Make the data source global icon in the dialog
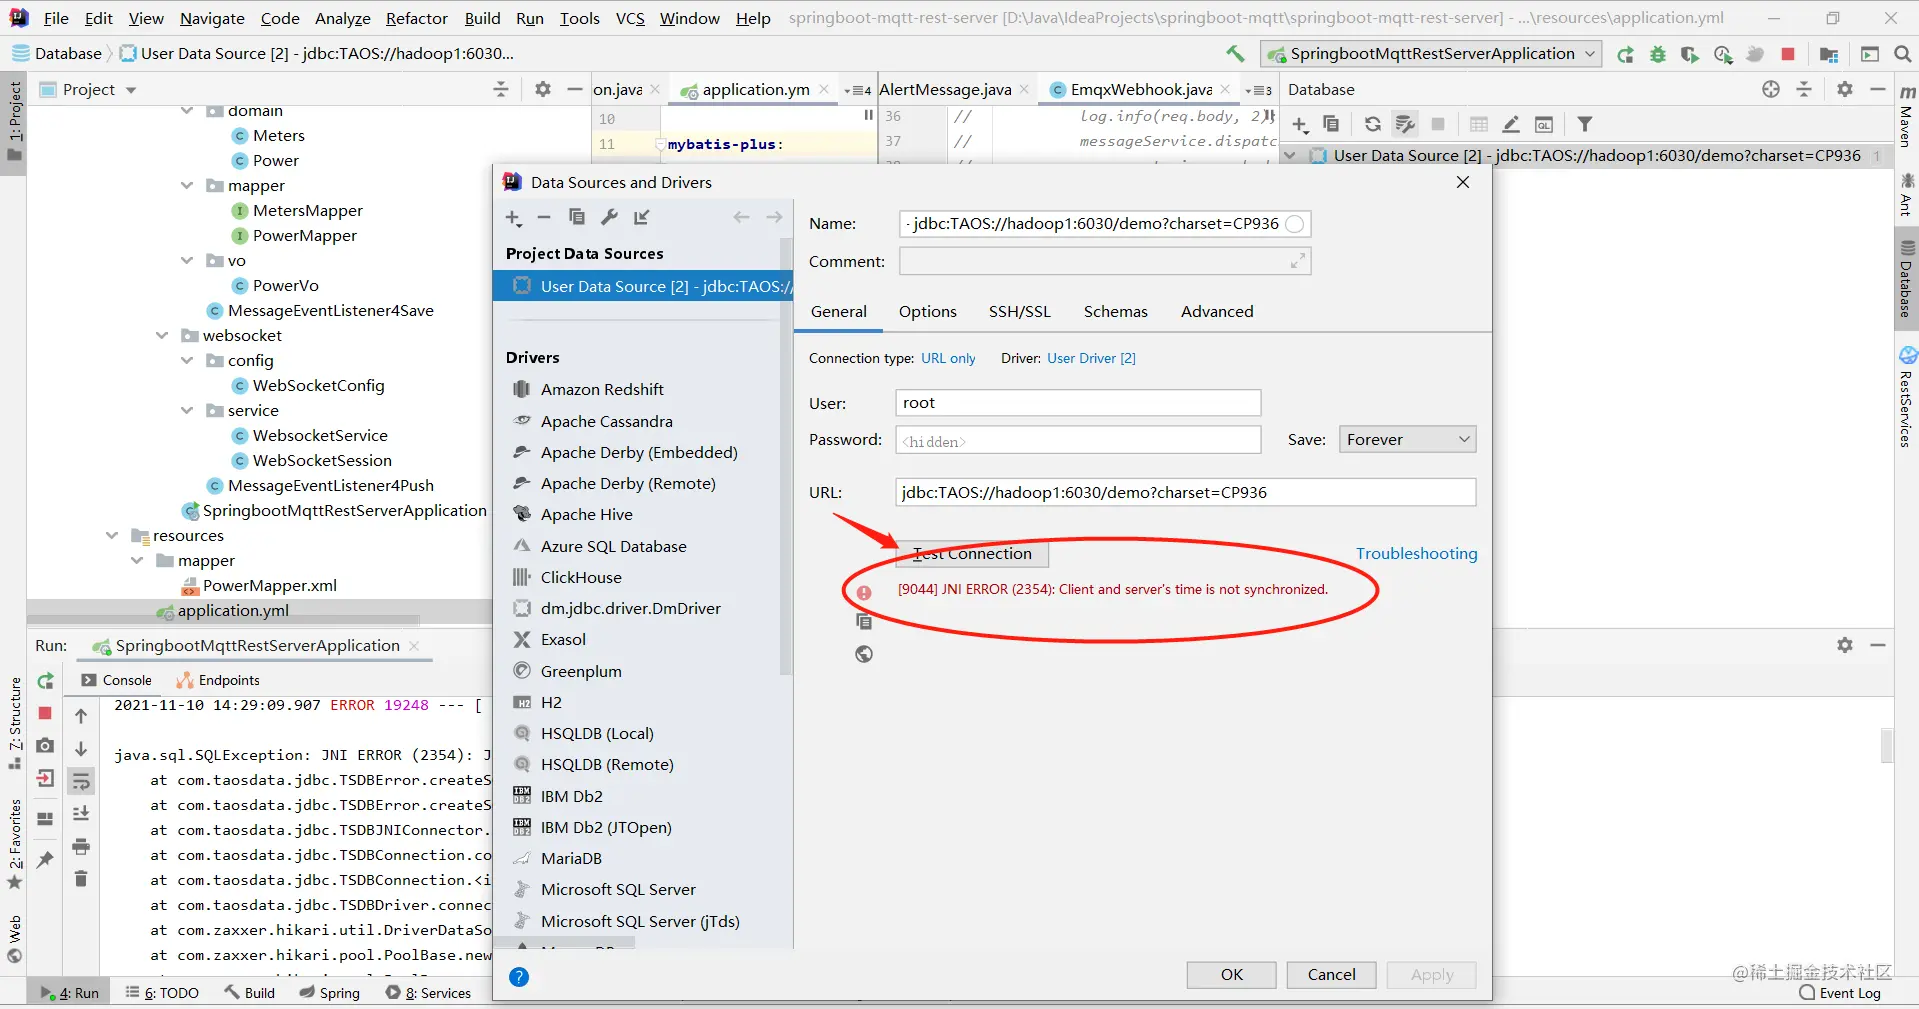Viewport: 1919px width, 1009px height. pos(642,217)
